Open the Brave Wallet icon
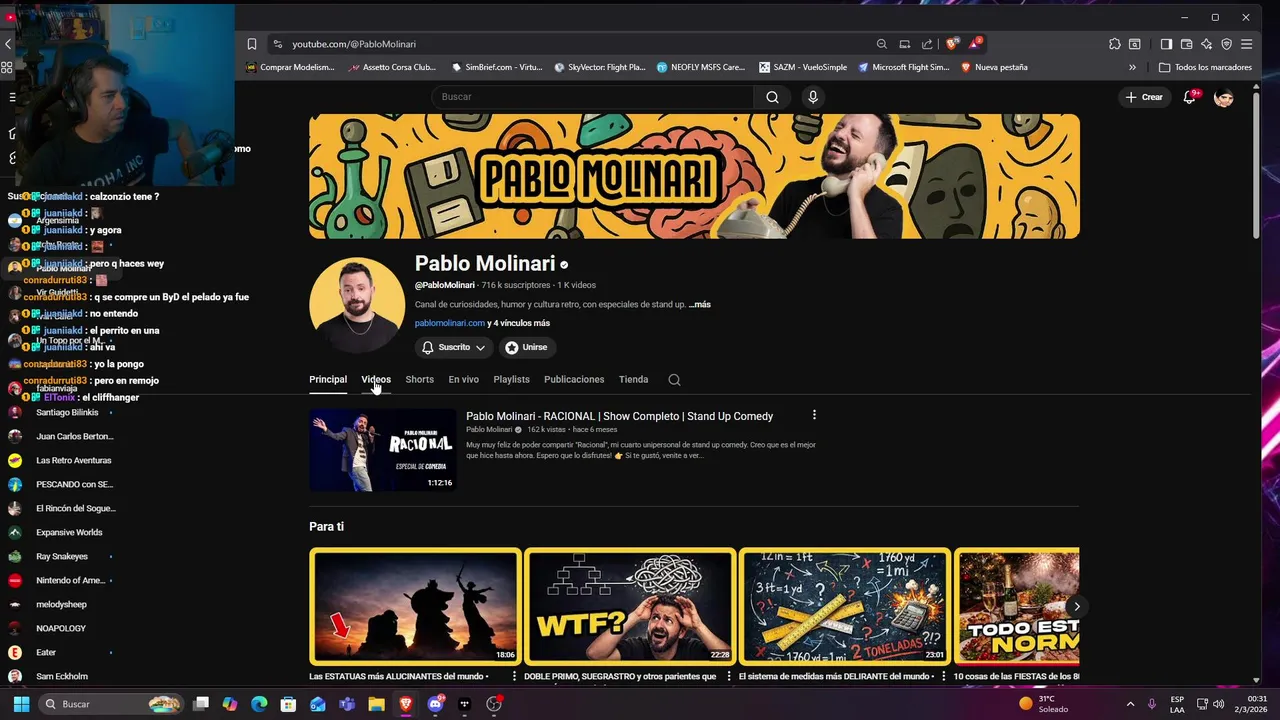The image size is (1280, 720). point(1186,44)
